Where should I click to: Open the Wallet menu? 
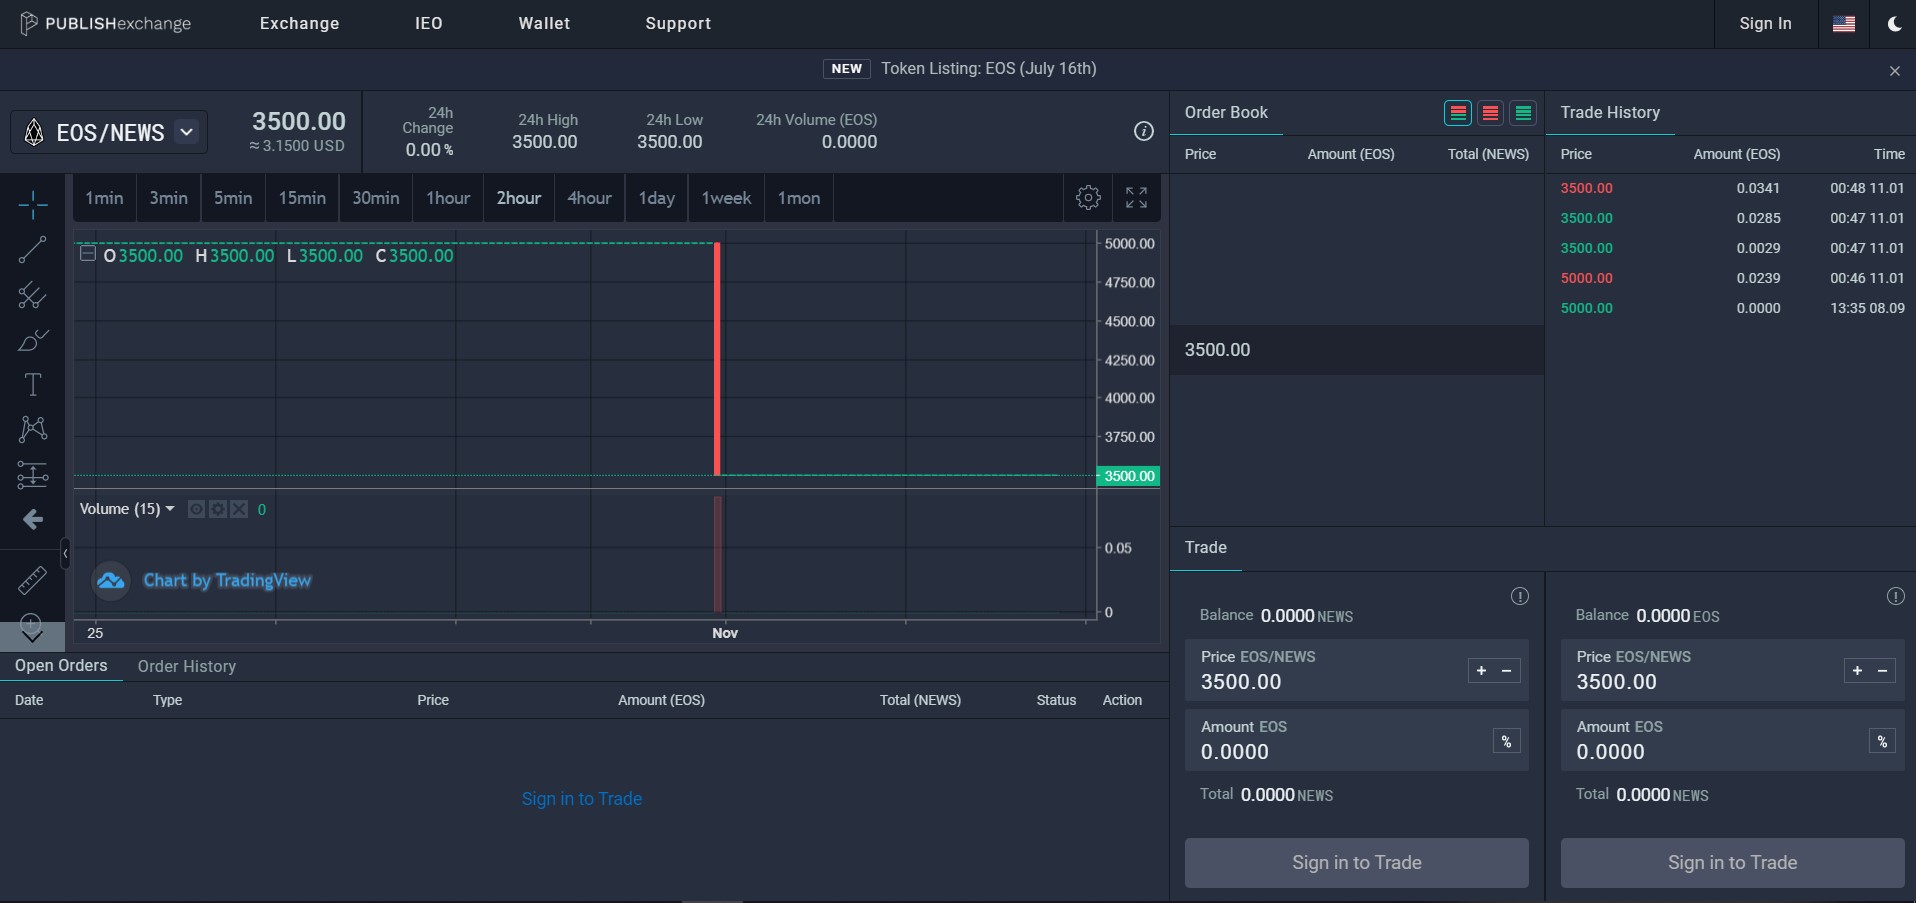[545, 23]
